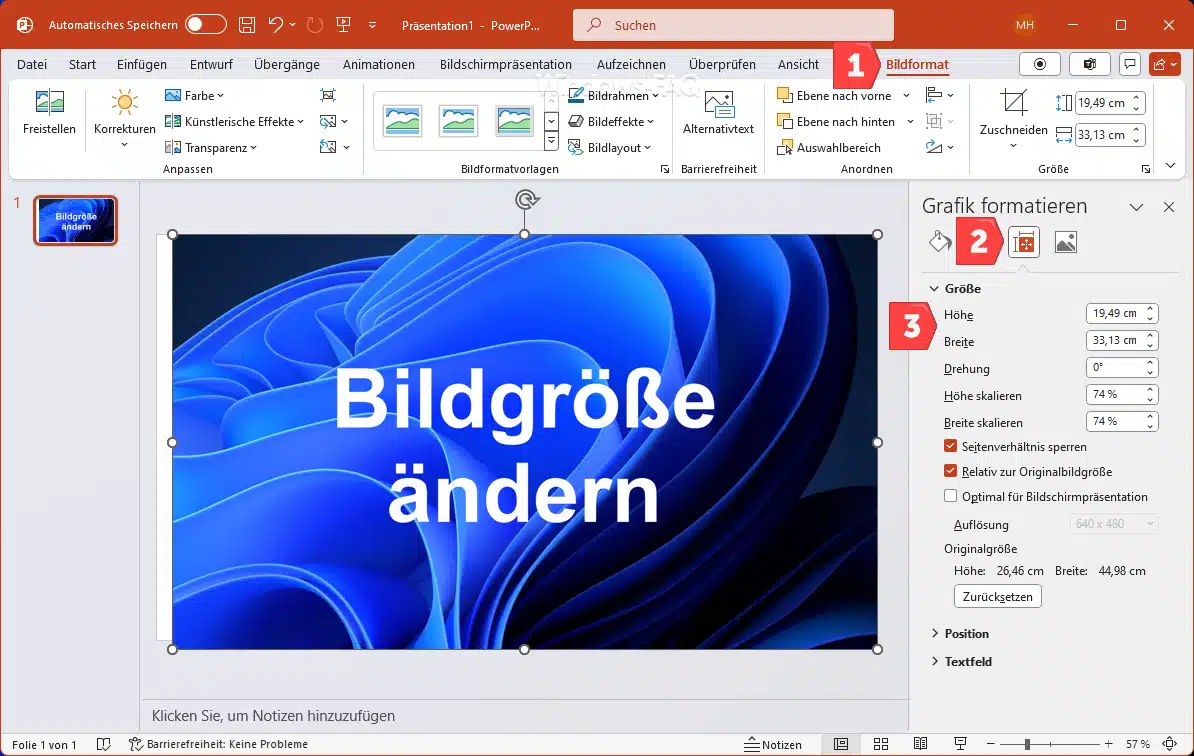Image resolution: width=1194 pixels, height=756 pixels.
Task: Click the Zurücksetzen button
Action: (x=997, y=597)
